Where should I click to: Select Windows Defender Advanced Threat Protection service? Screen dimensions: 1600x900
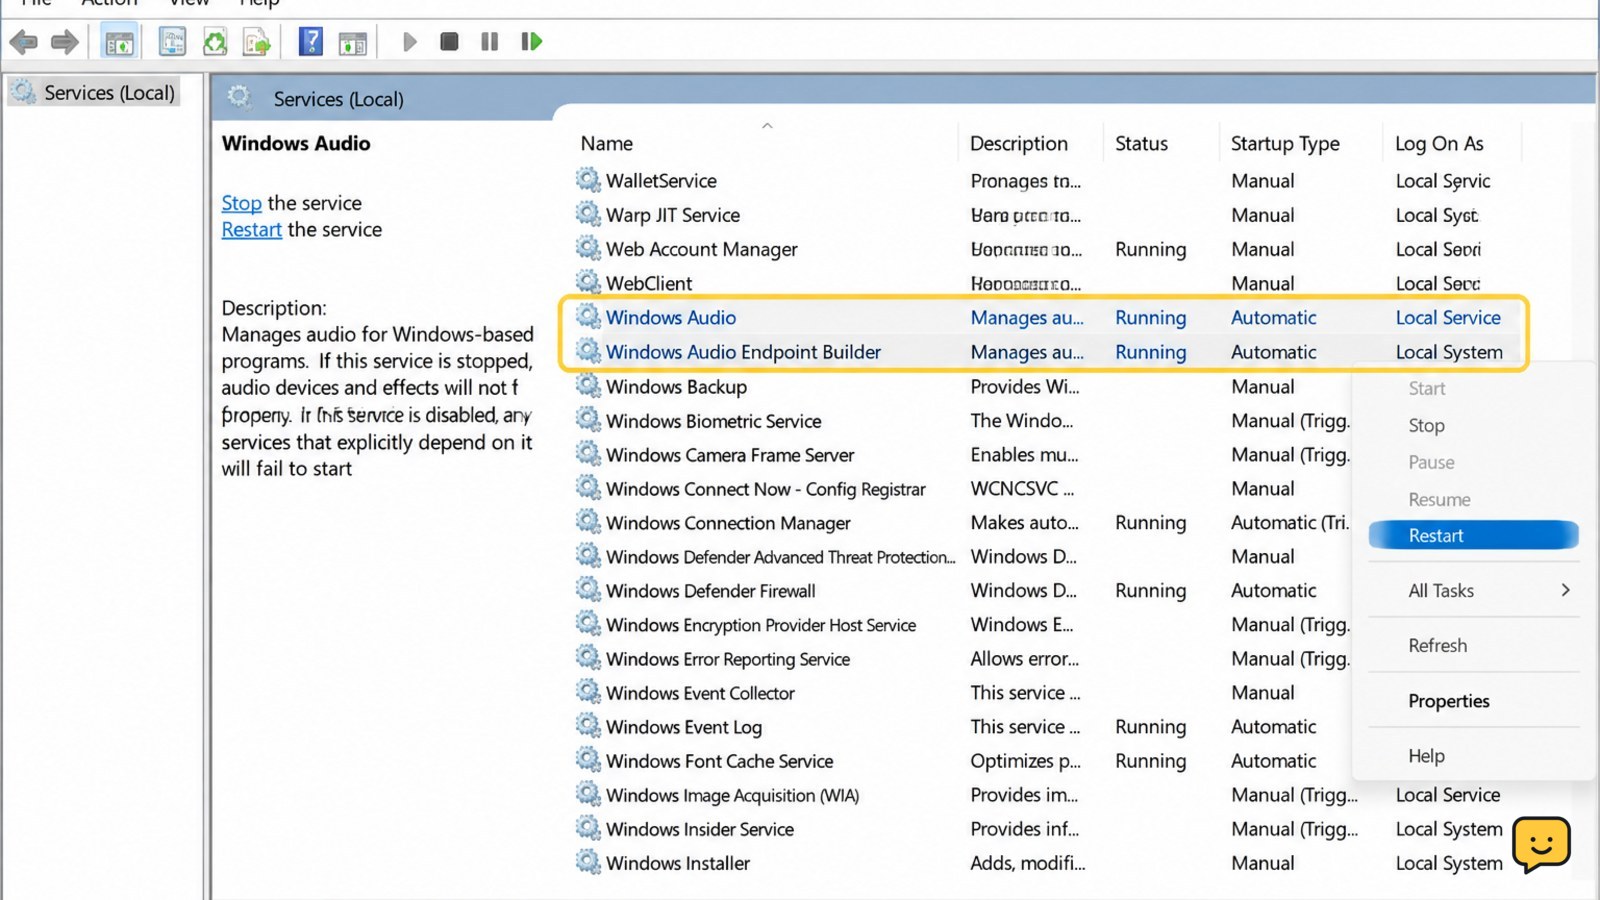coord(780,557)
